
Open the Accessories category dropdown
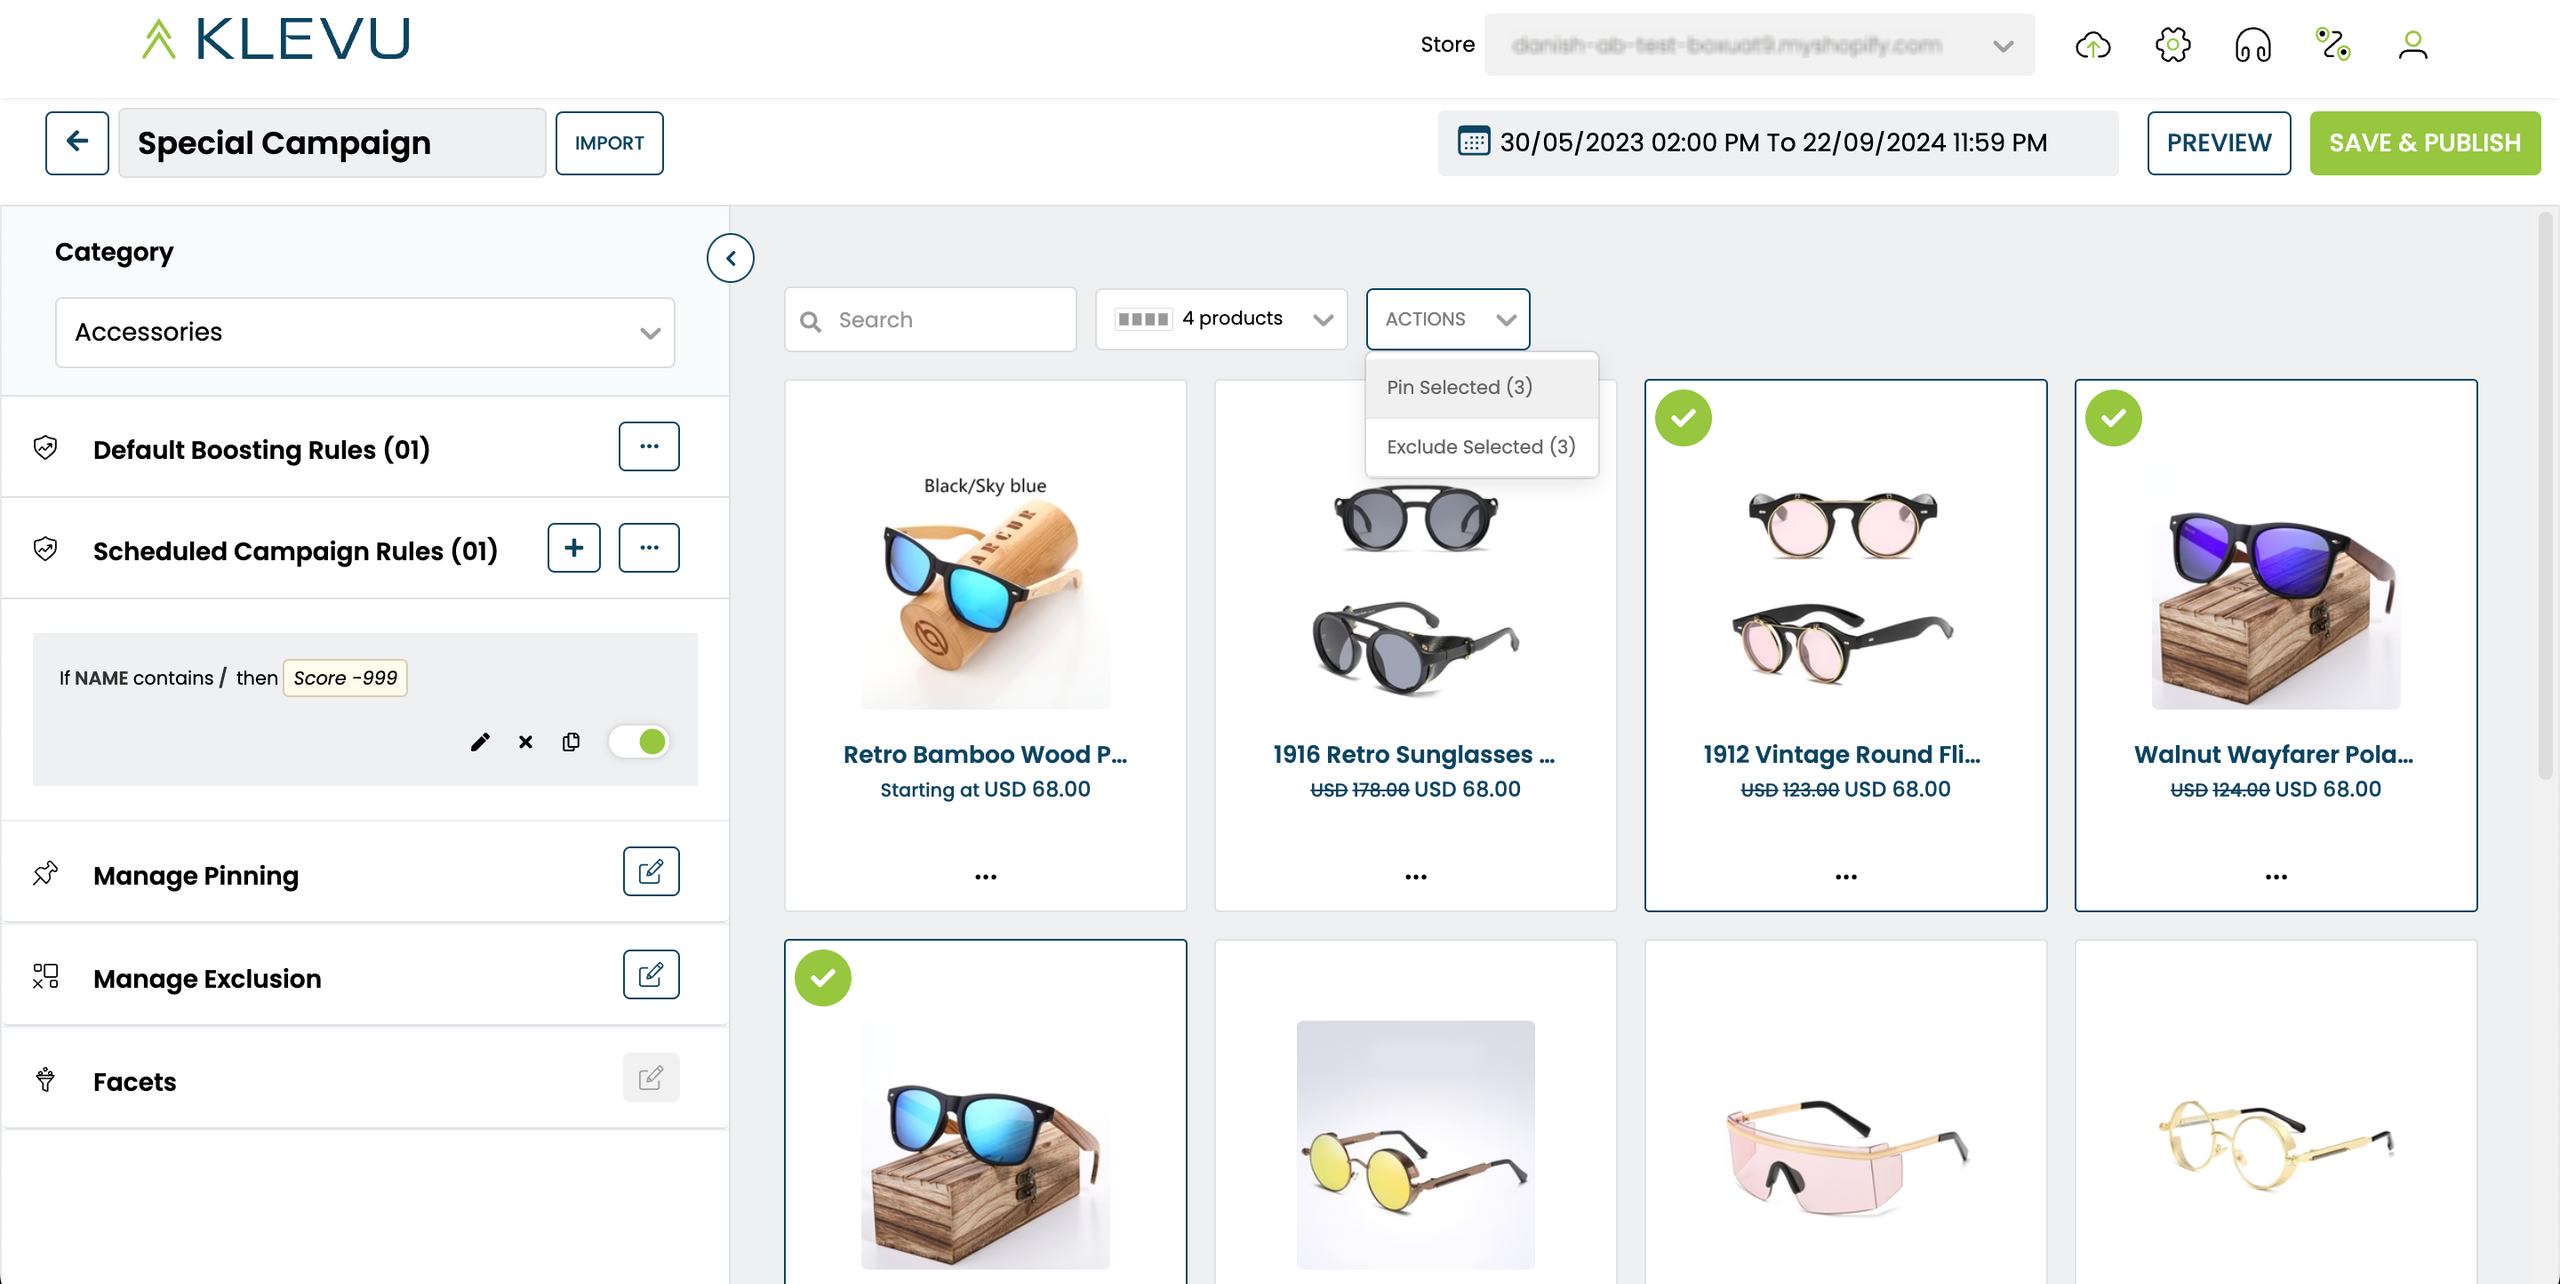click(365, 332)
